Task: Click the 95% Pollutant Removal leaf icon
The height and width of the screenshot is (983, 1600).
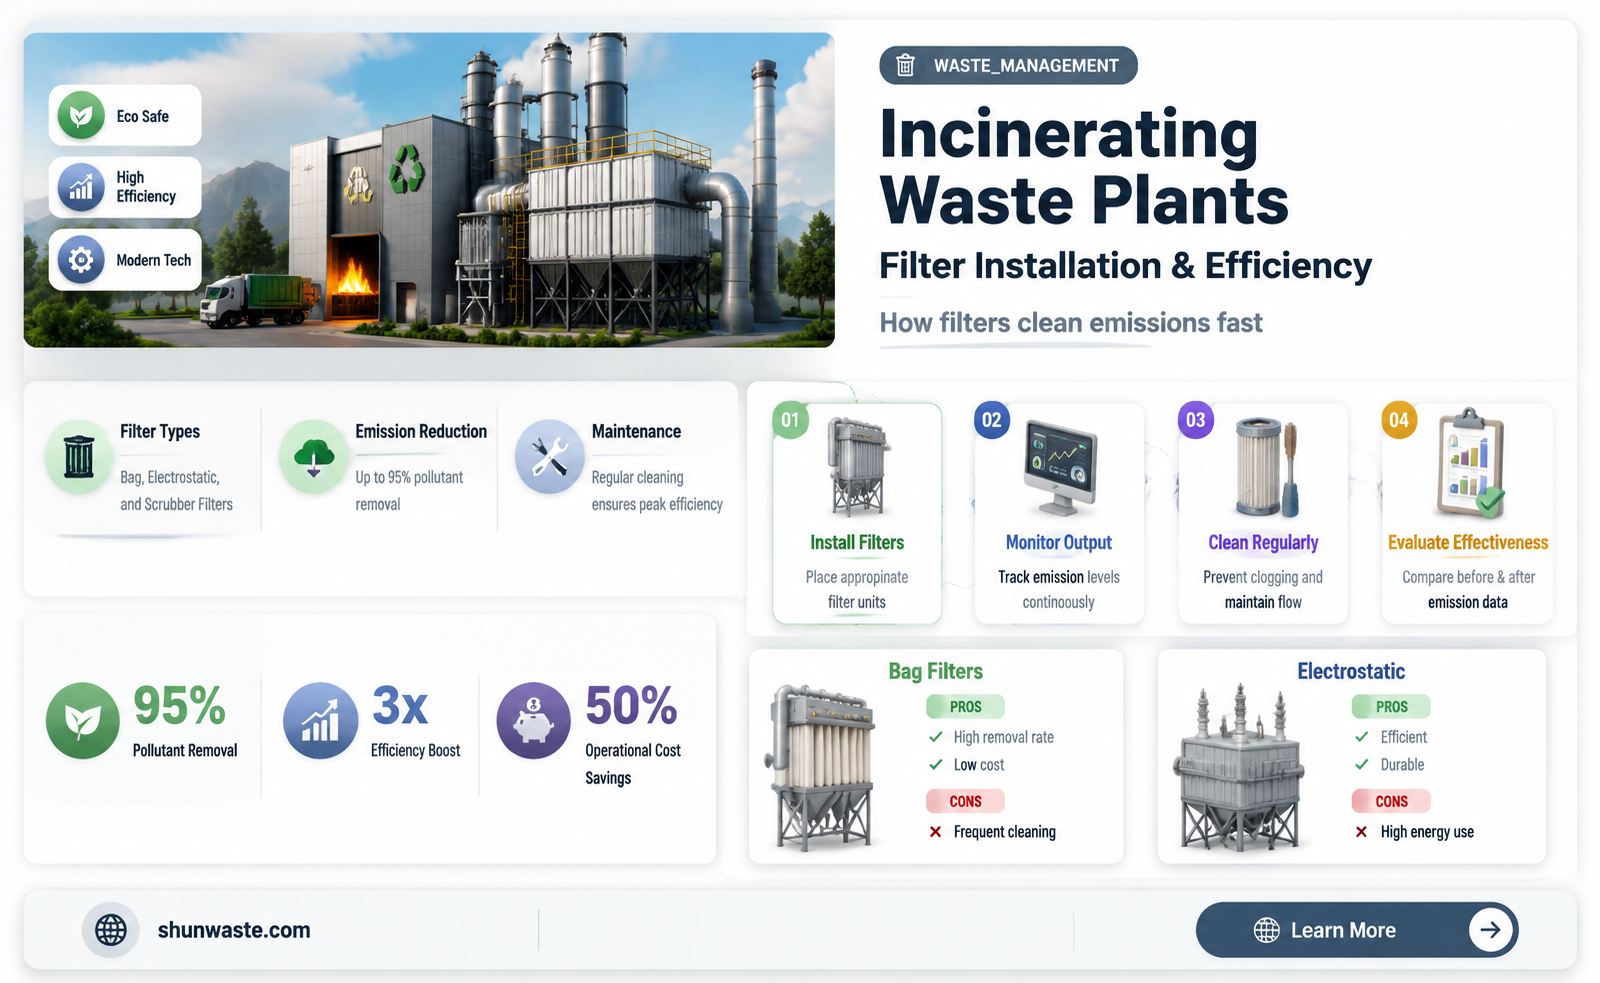Action: [x=83, y=720]
